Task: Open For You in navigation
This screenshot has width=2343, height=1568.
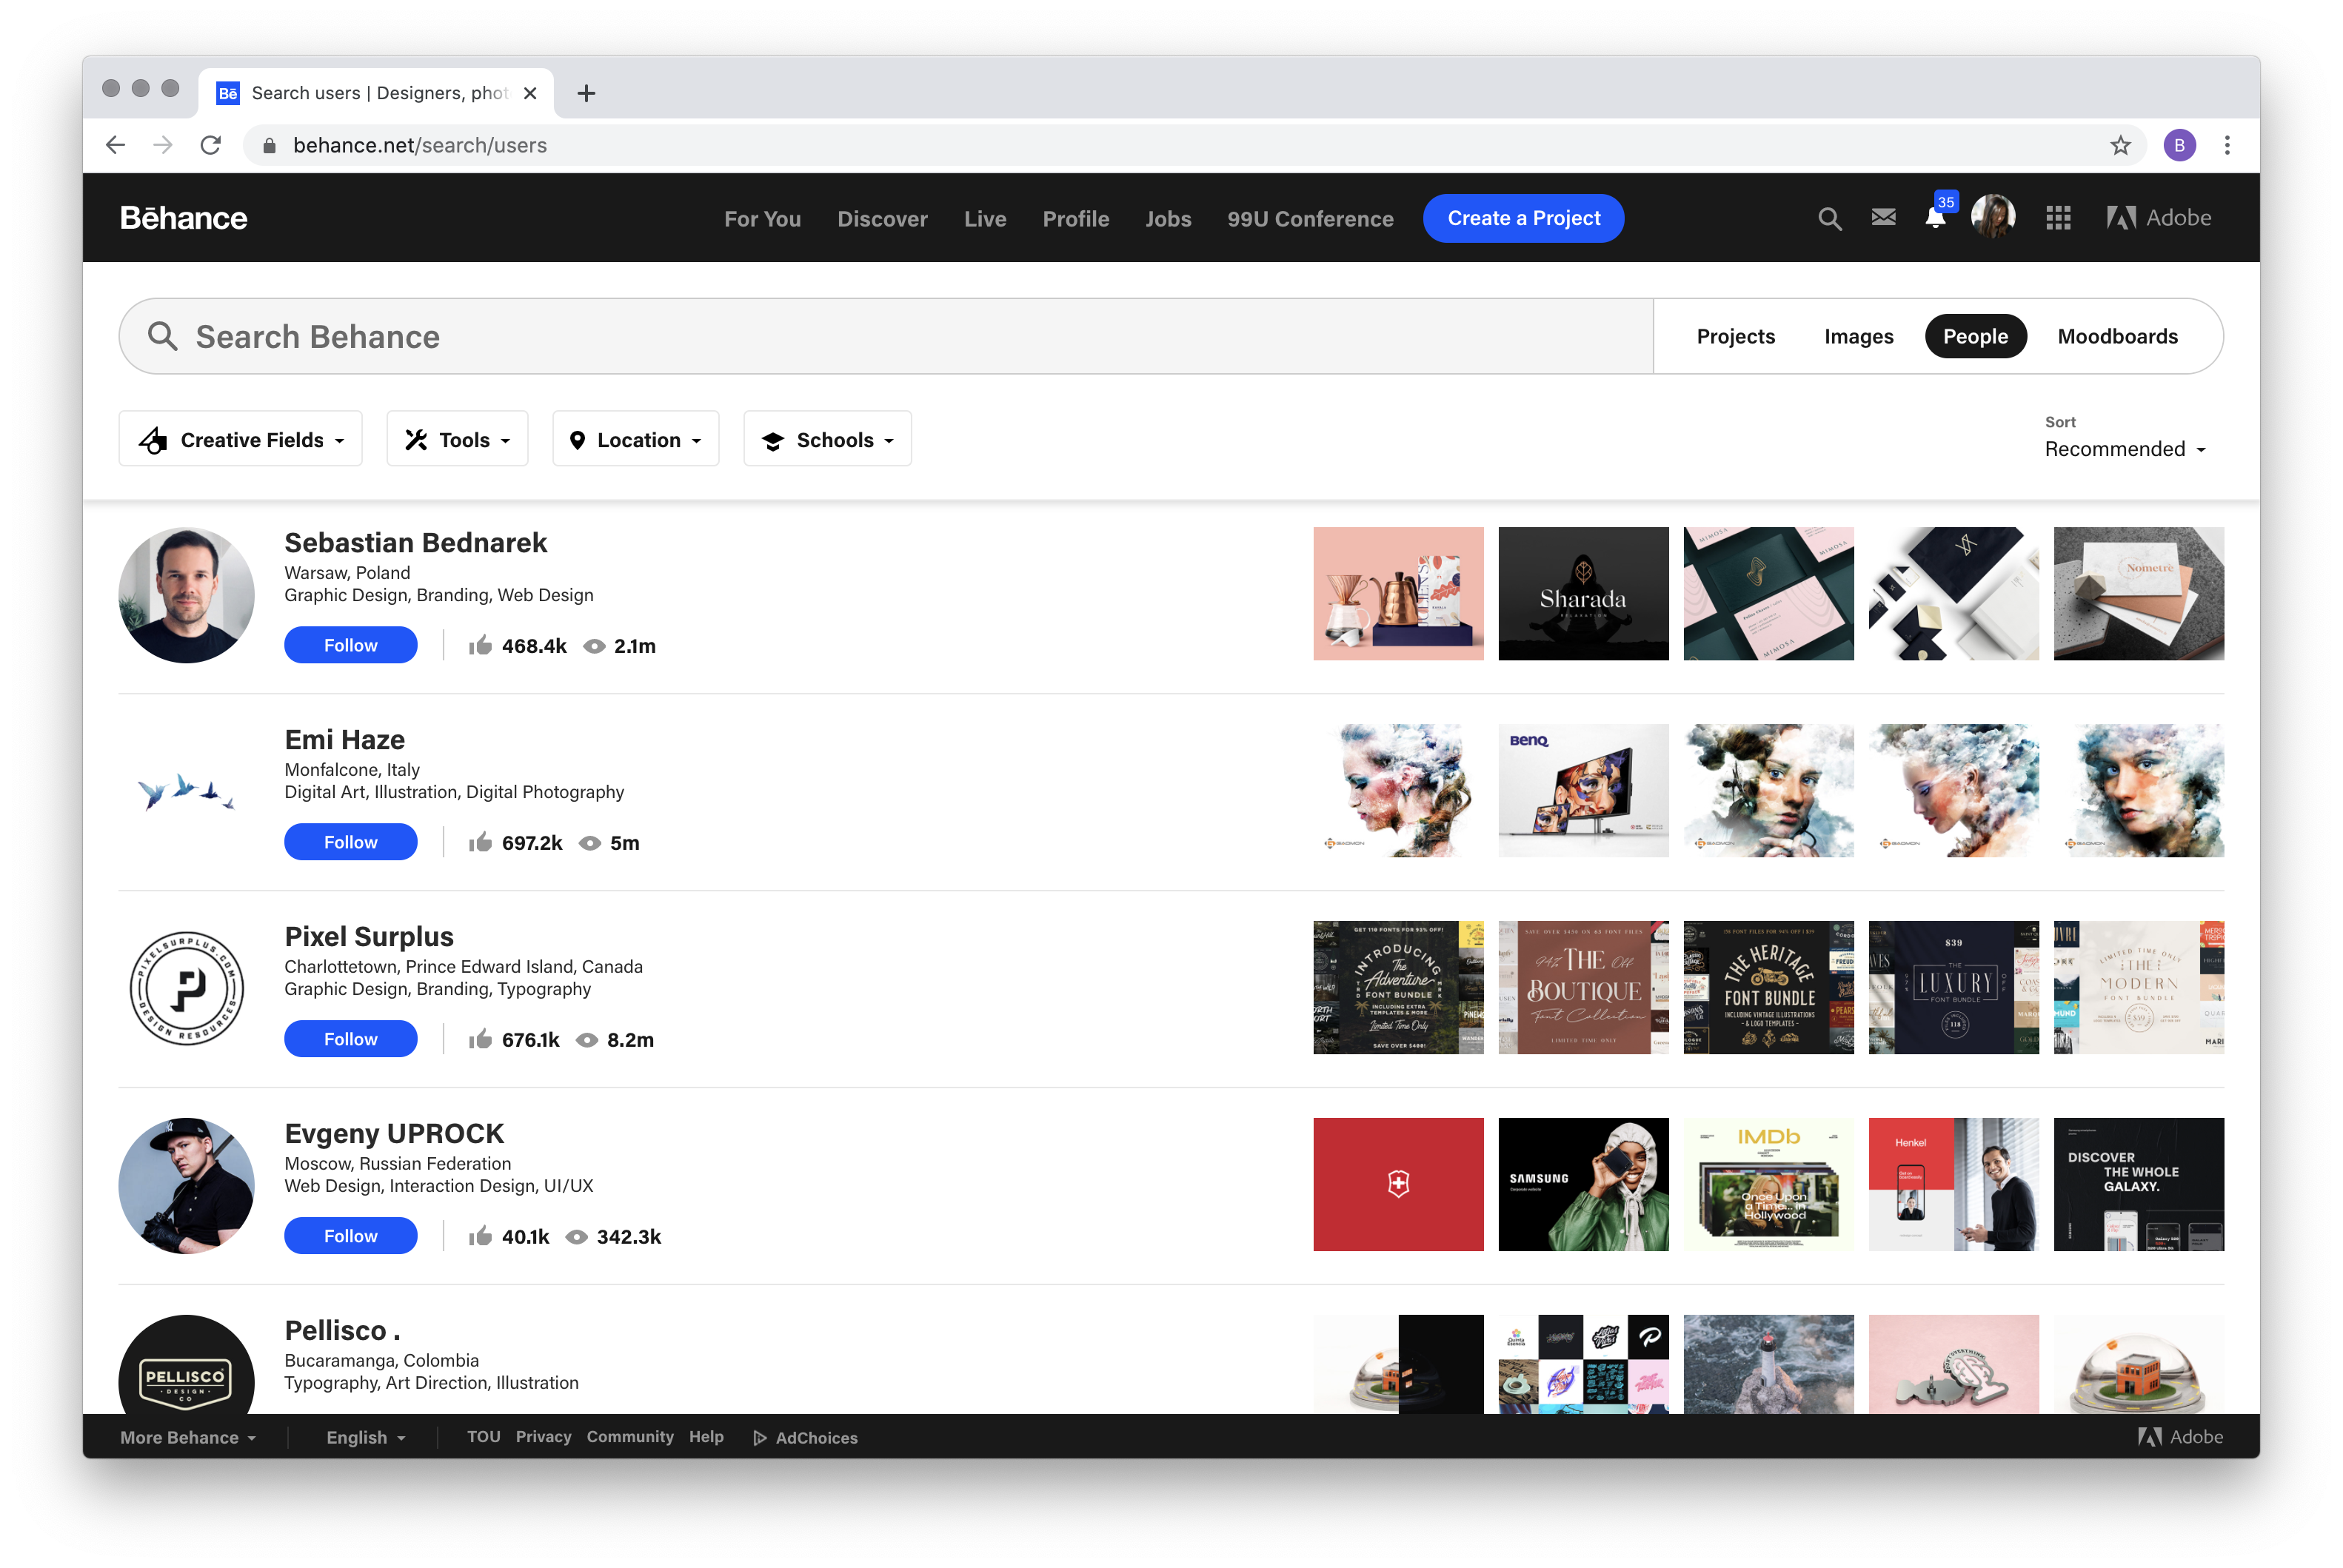Action: point(762,218)
